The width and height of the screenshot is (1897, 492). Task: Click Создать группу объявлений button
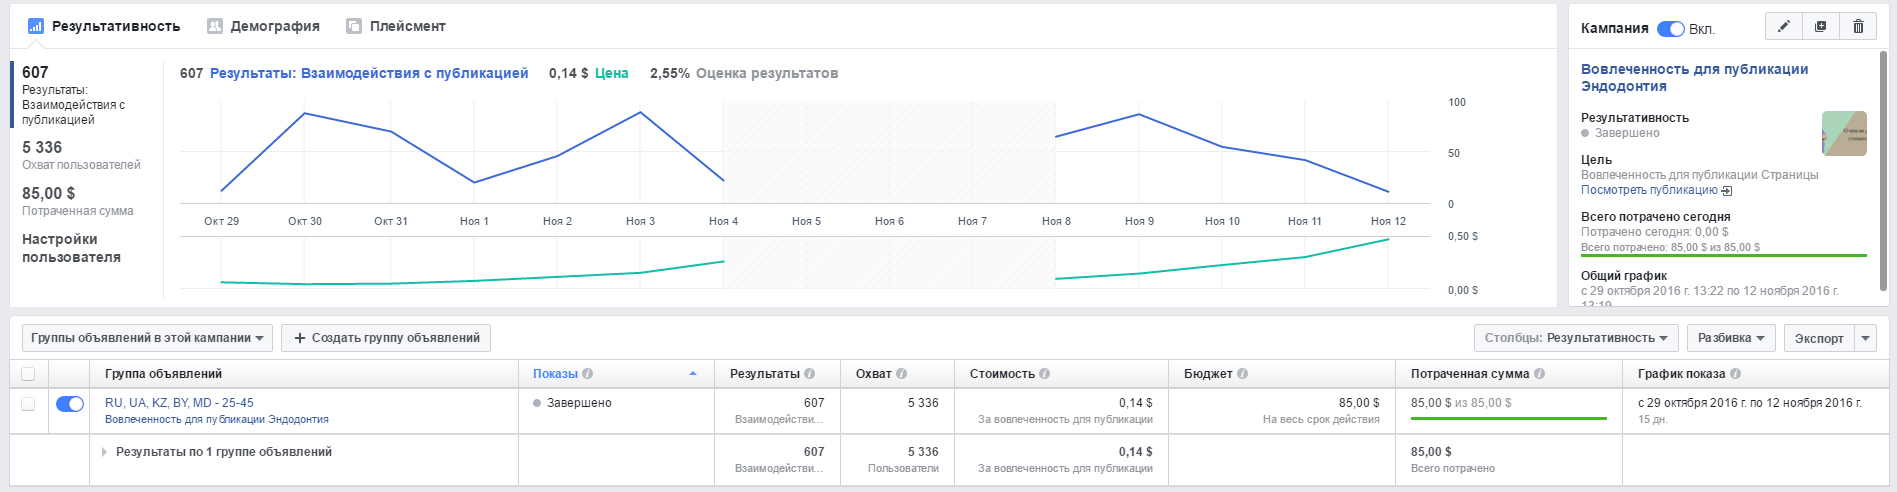(x=386, y=338)
